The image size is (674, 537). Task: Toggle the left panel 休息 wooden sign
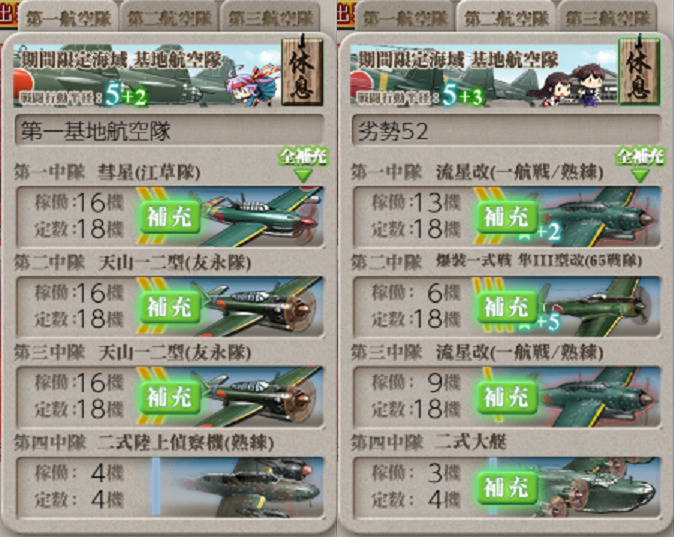pyautogui.click(x=302, y=71)
